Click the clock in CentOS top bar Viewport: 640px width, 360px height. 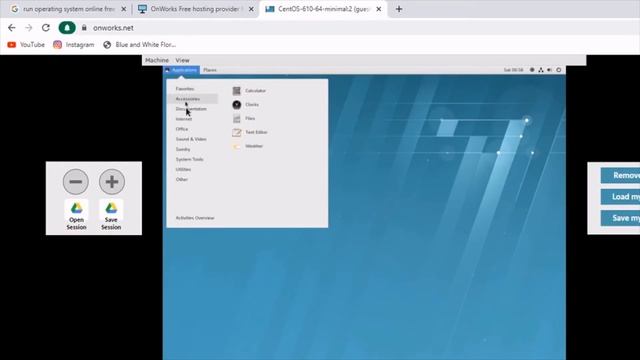[x=513, y=70]
